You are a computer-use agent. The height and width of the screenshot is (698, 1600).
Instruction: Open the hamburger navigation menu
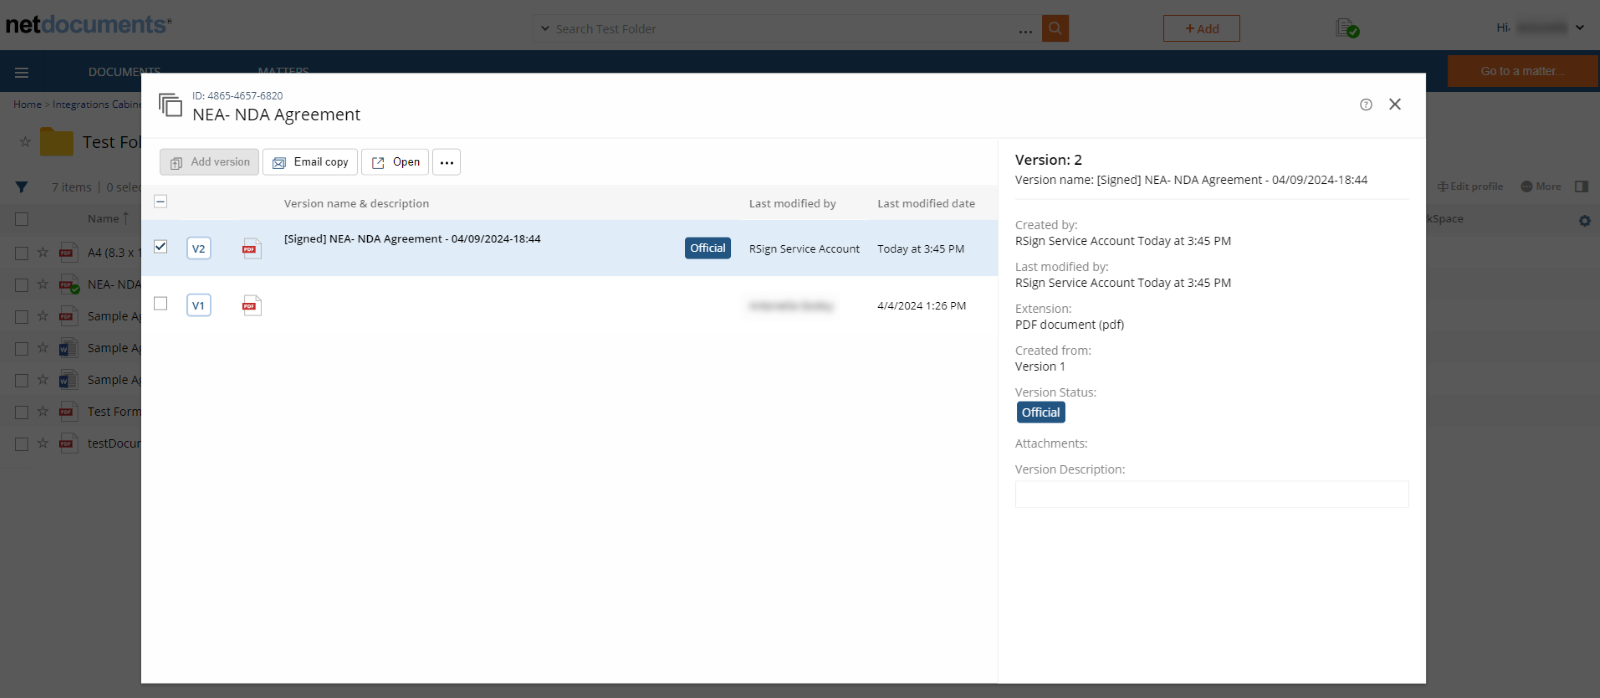21,72
